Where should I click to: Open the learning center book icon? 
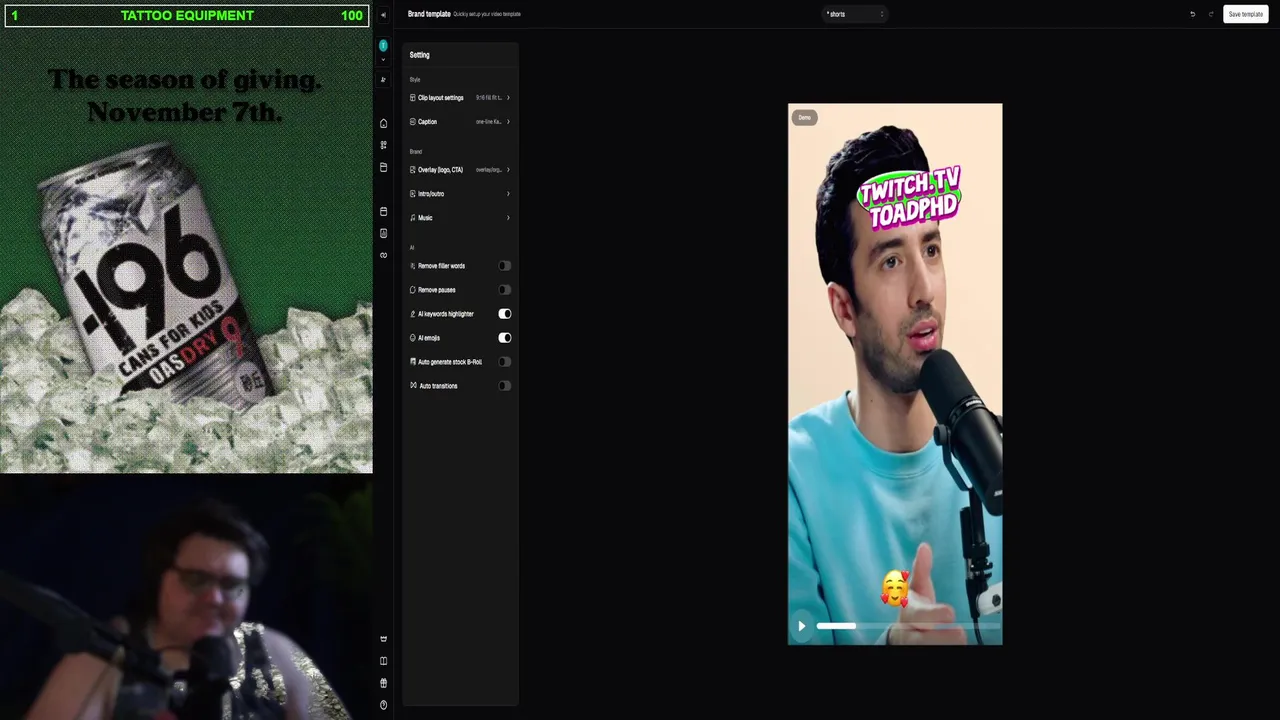pos(383,661)
